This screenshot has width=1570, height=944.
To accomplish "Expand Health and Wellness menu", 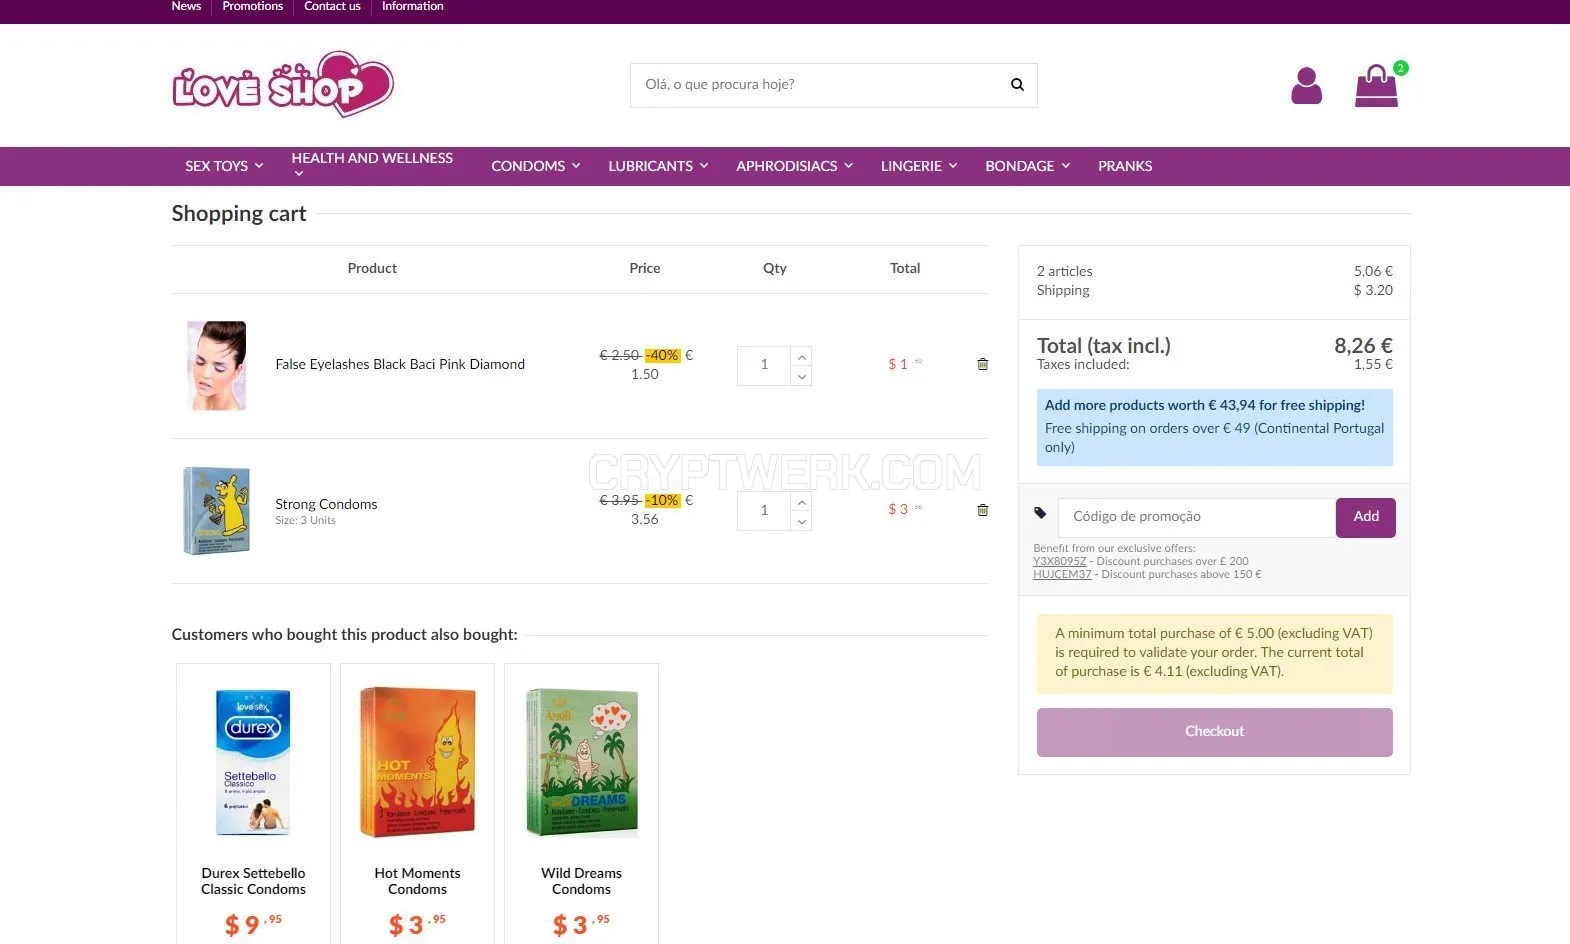I will (372, 165).
